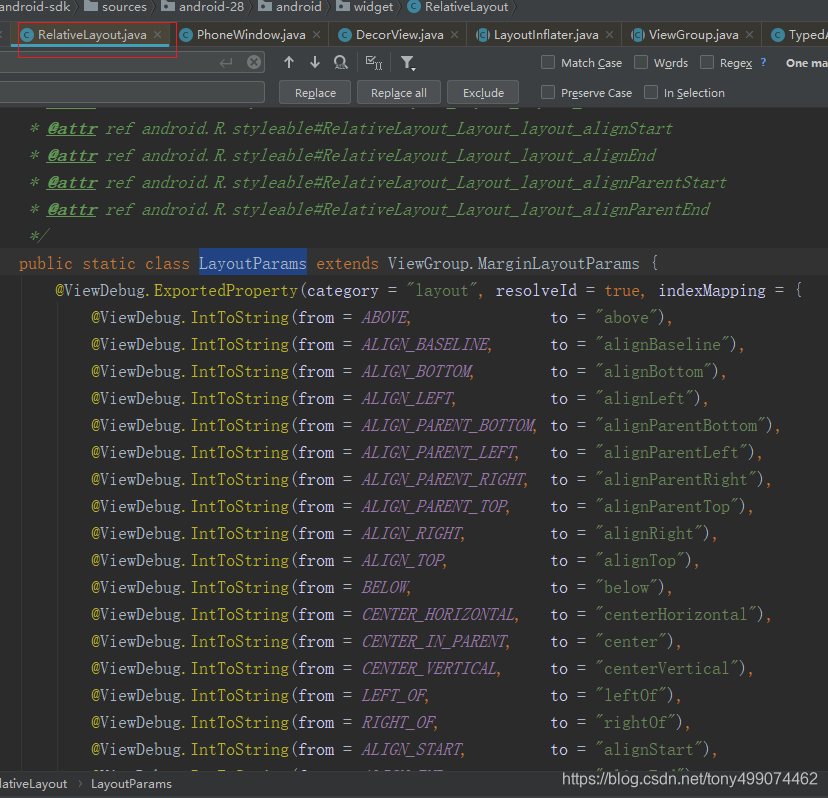
Task: Click the DecorView.java tab class icon
Action: 345,35
